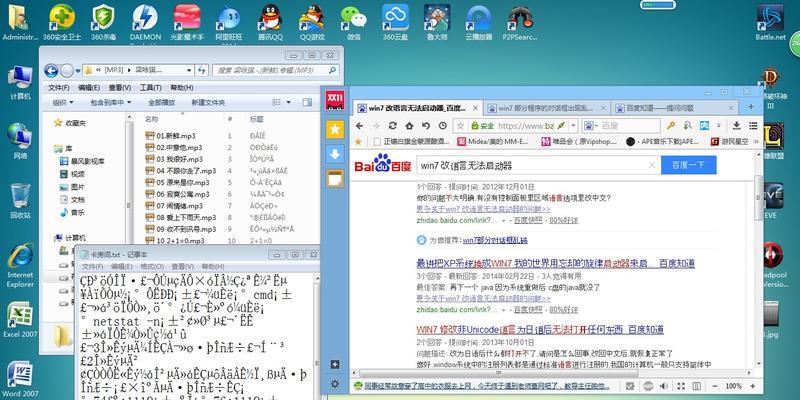Open the browser history clock icon
The image size is (800, 400).
(442, 126)
